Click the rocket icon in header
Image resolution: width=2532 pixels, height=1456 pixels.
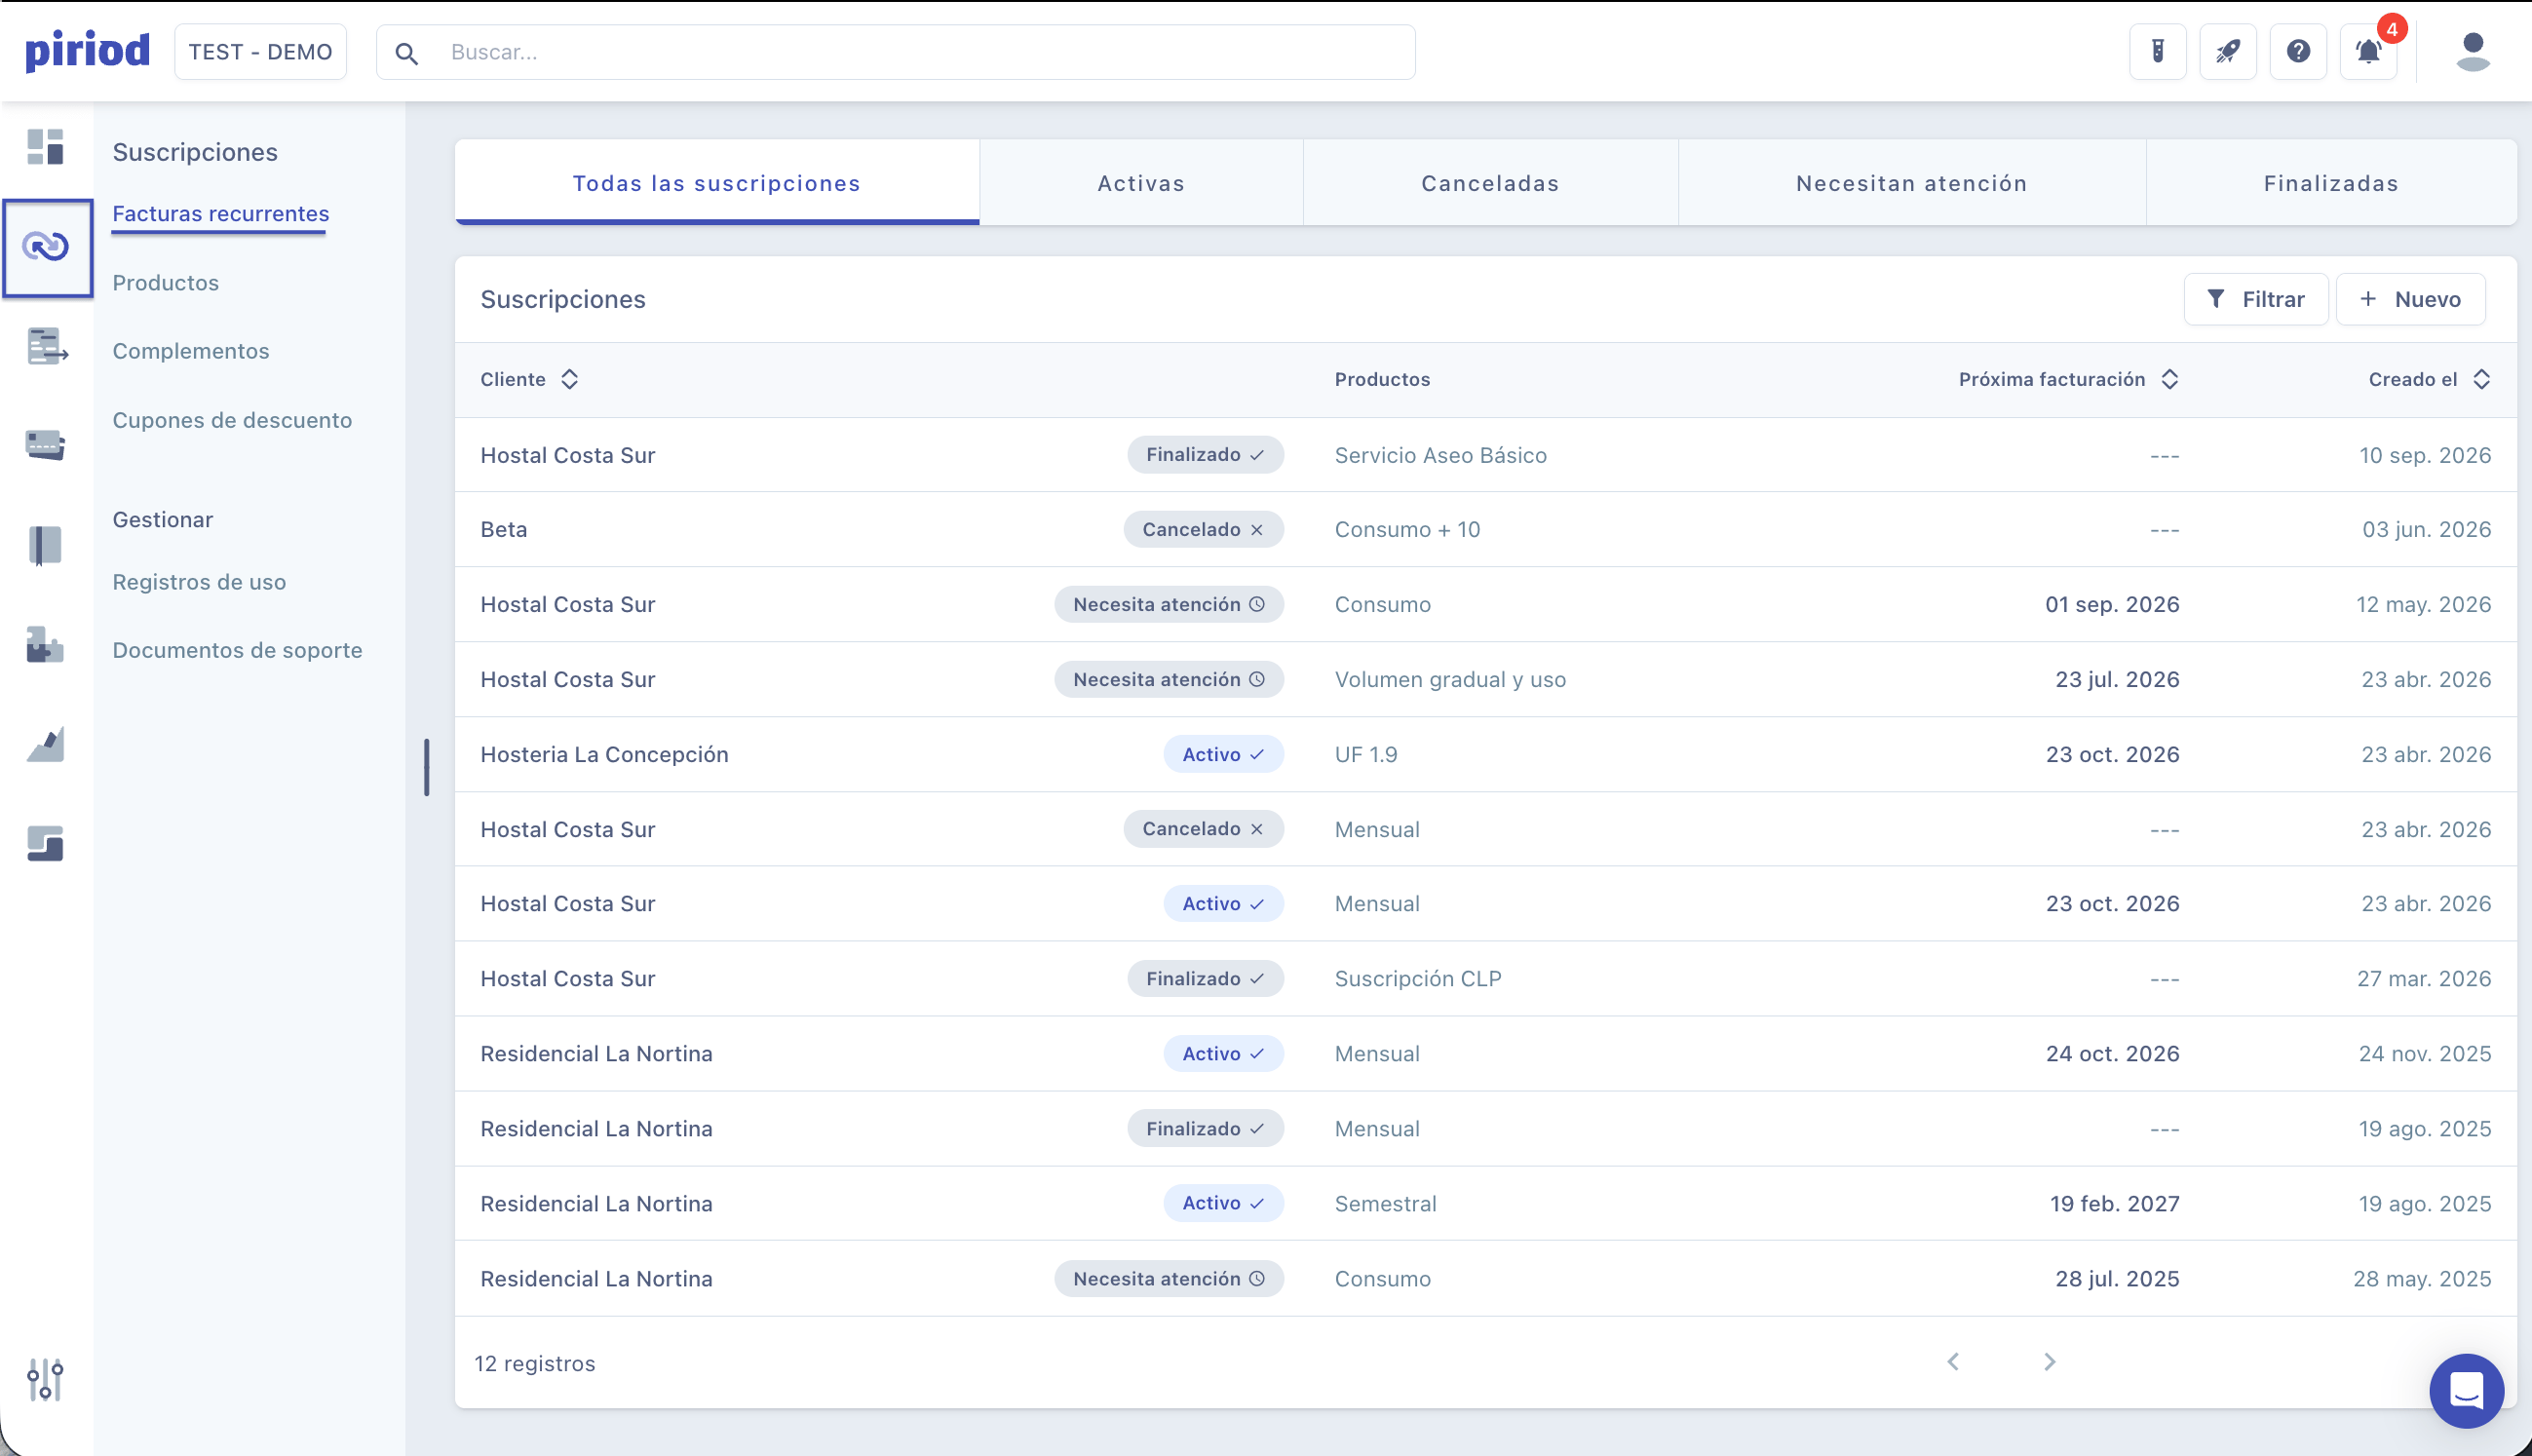(x=2228, y=52)
